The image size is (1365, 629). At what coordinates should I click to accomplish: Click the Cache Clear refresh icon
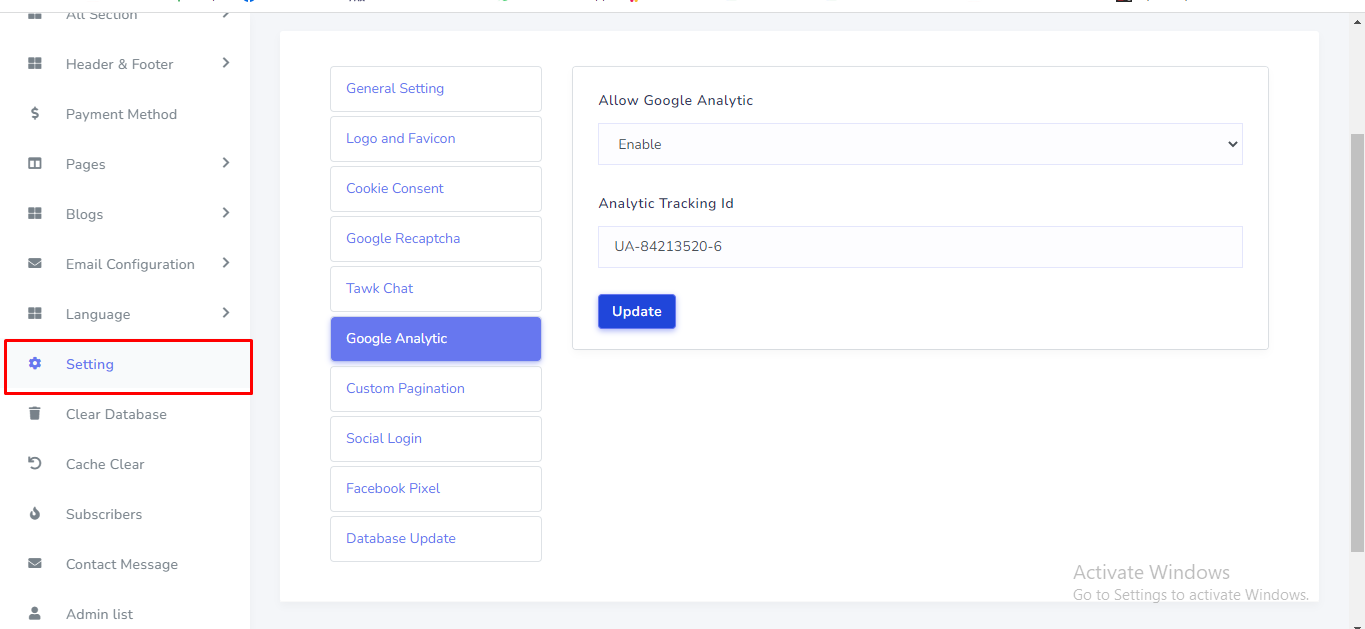[x=35, y=464]
